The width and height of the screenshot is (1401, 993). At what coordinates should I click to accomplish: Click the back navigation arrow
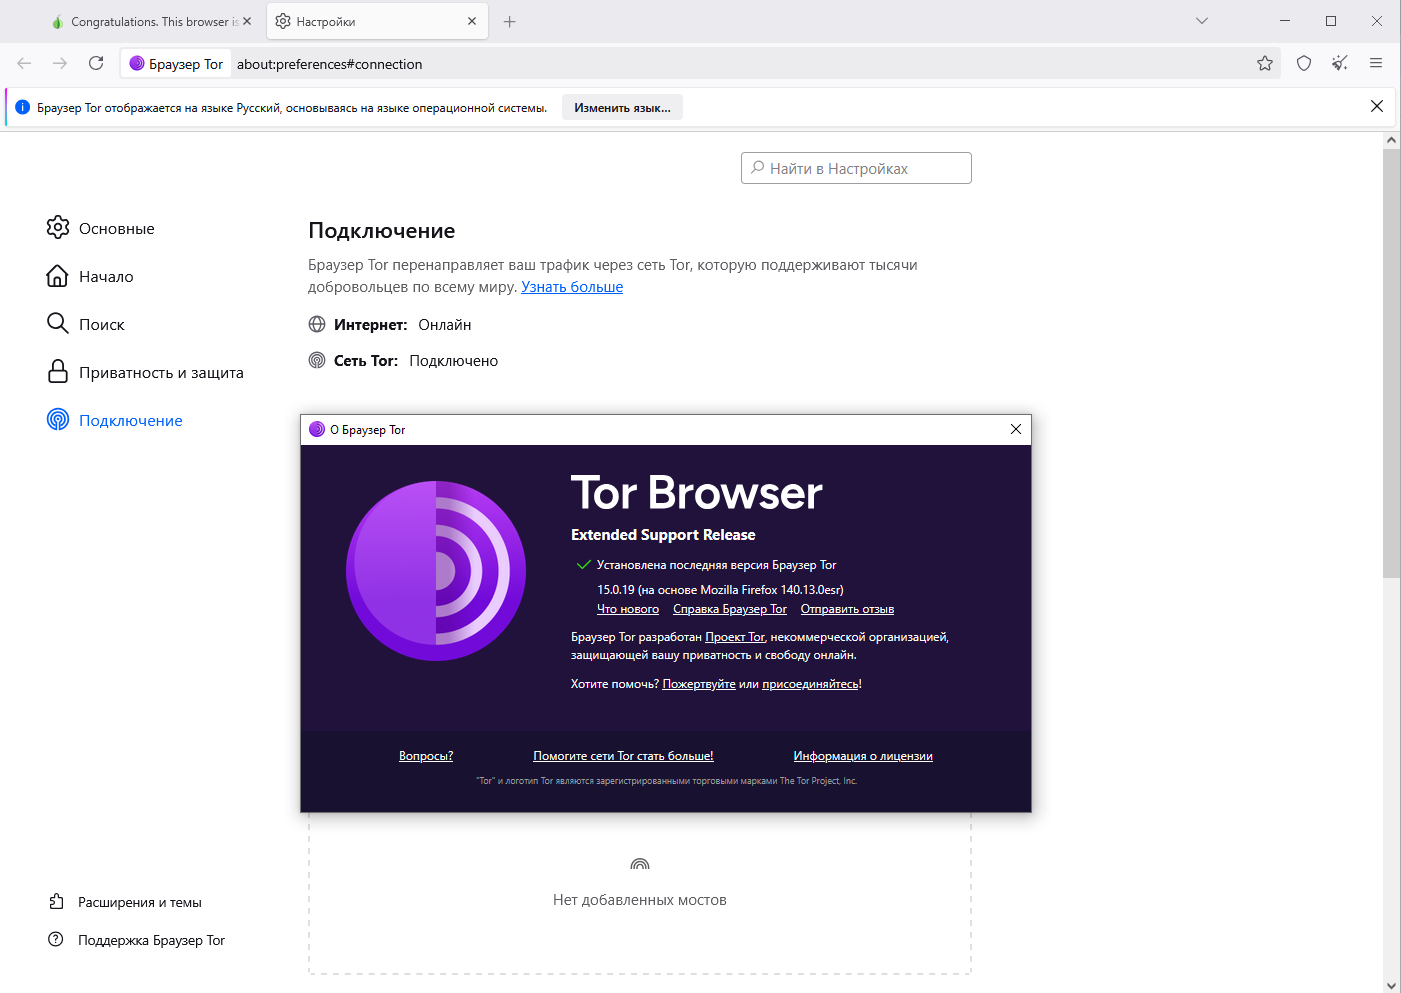(x=24, y=63)
